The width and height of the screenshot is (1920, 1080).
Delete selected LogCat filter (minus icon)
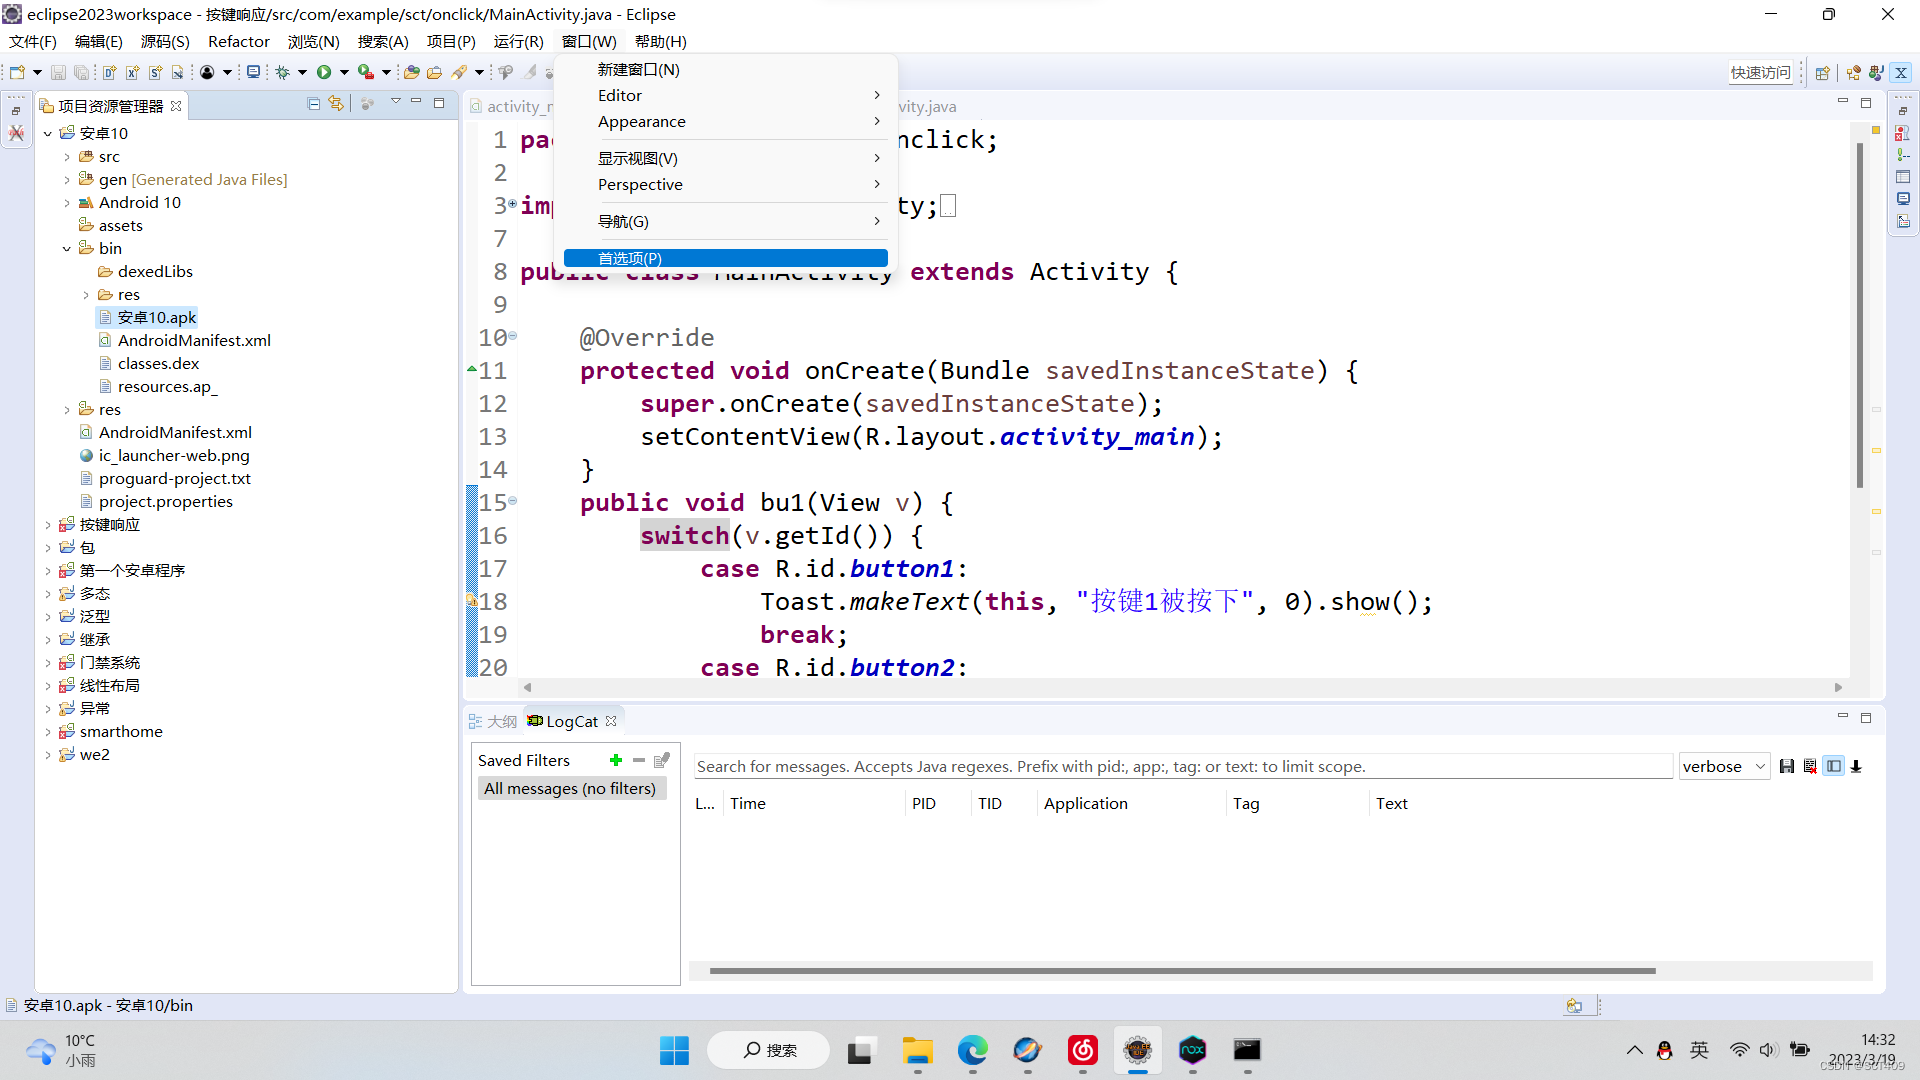coord(639,761)
